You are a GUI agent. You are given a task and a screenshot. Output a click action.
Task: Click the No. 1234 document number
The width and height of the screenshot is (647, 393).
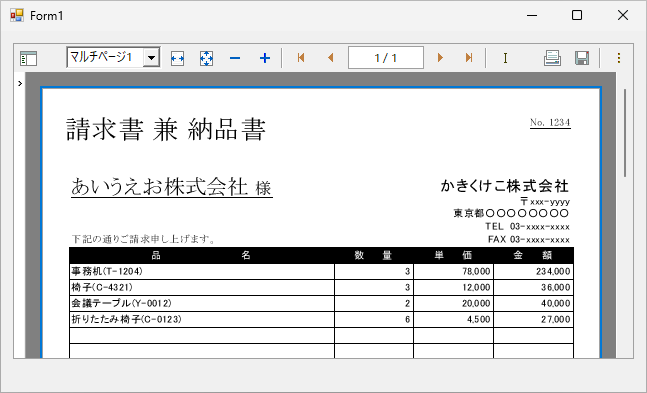[x=550, y=123]
